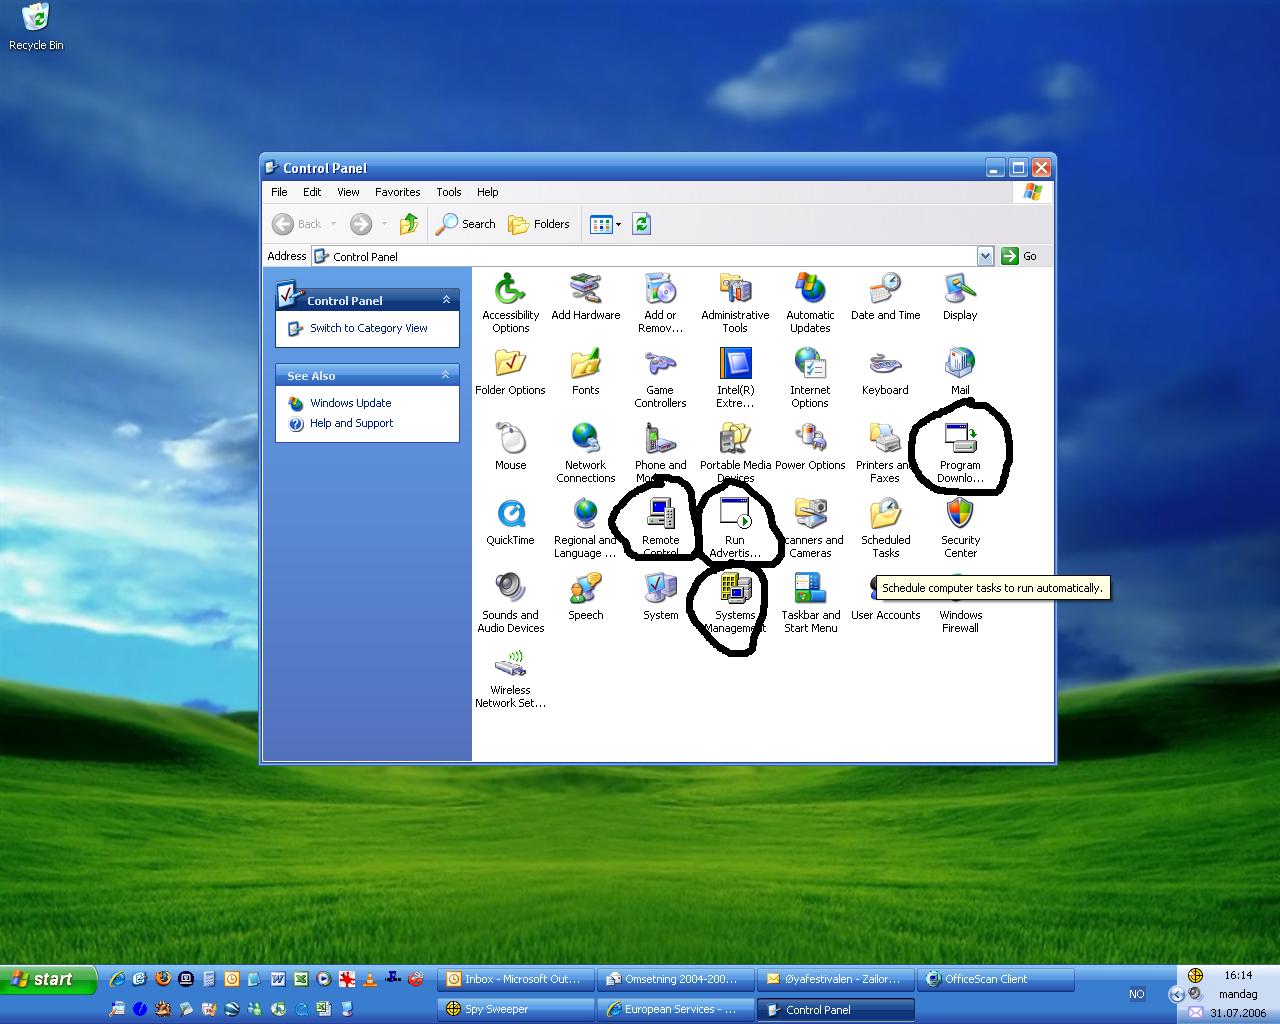This screenshot has height=1024, width=1280.
Task: Collapse the See Also section
Action: pyautogui.click(x=446, y=375)
